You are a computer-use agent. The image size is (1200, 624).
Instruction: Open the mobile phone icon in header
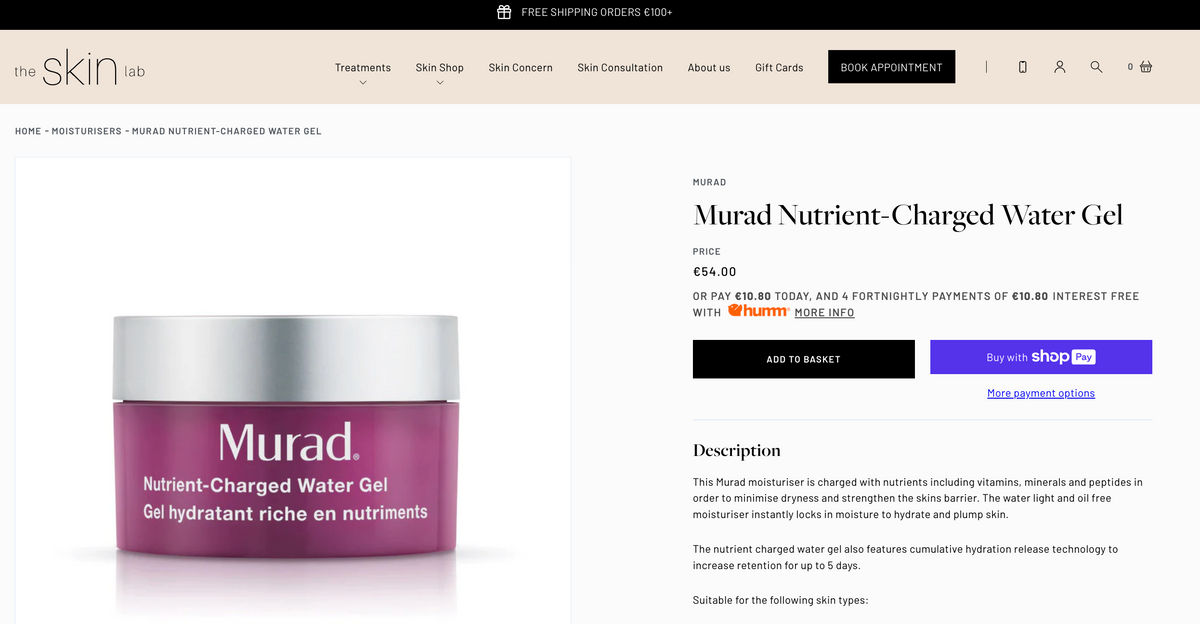click(1022, 67)
